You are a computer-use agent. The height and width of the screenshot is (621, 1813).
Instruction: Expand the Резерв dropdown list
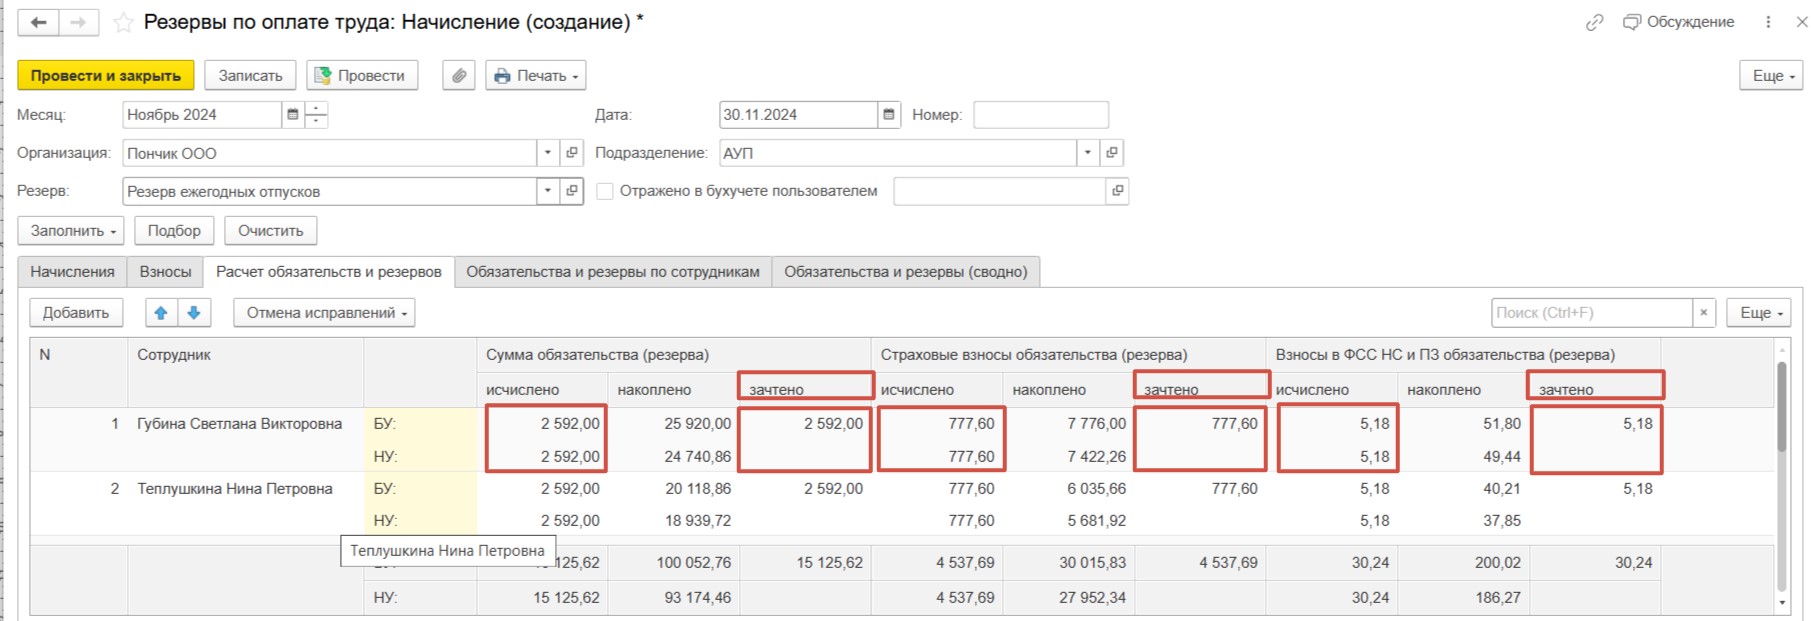(x=547, y=191)
